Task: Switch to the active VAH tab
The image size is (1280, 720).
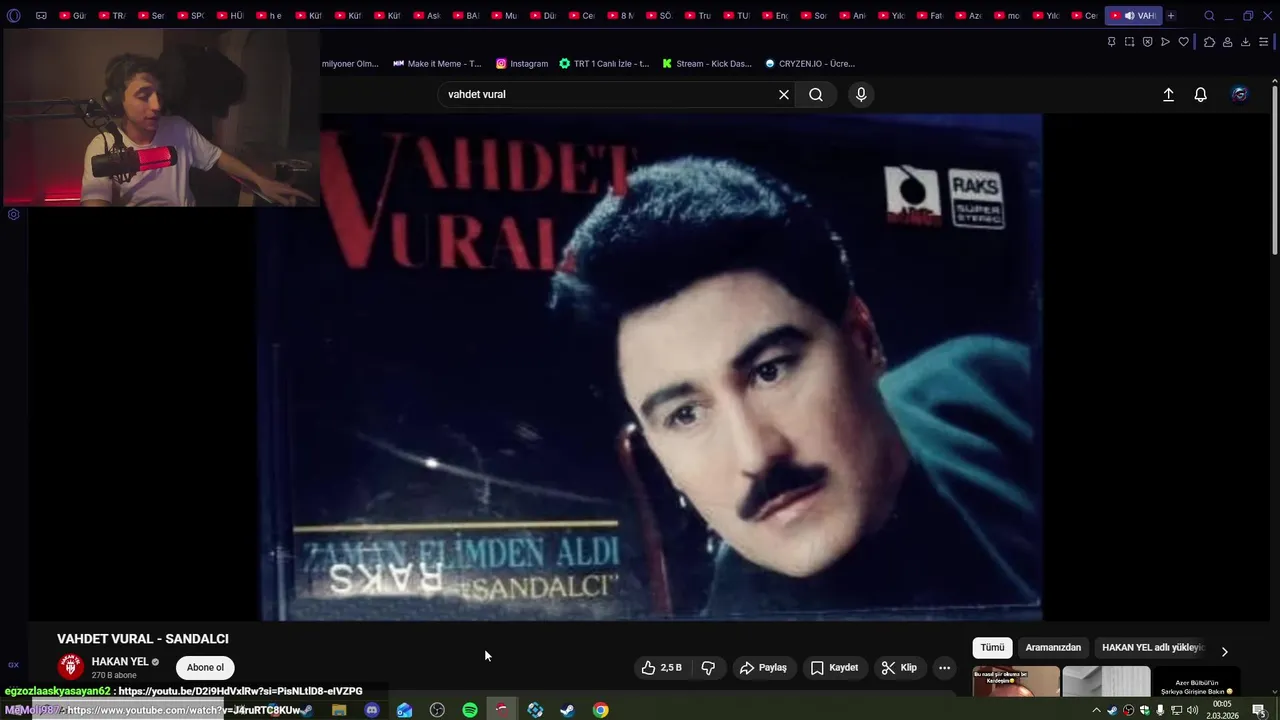Action: [1133, 15]
